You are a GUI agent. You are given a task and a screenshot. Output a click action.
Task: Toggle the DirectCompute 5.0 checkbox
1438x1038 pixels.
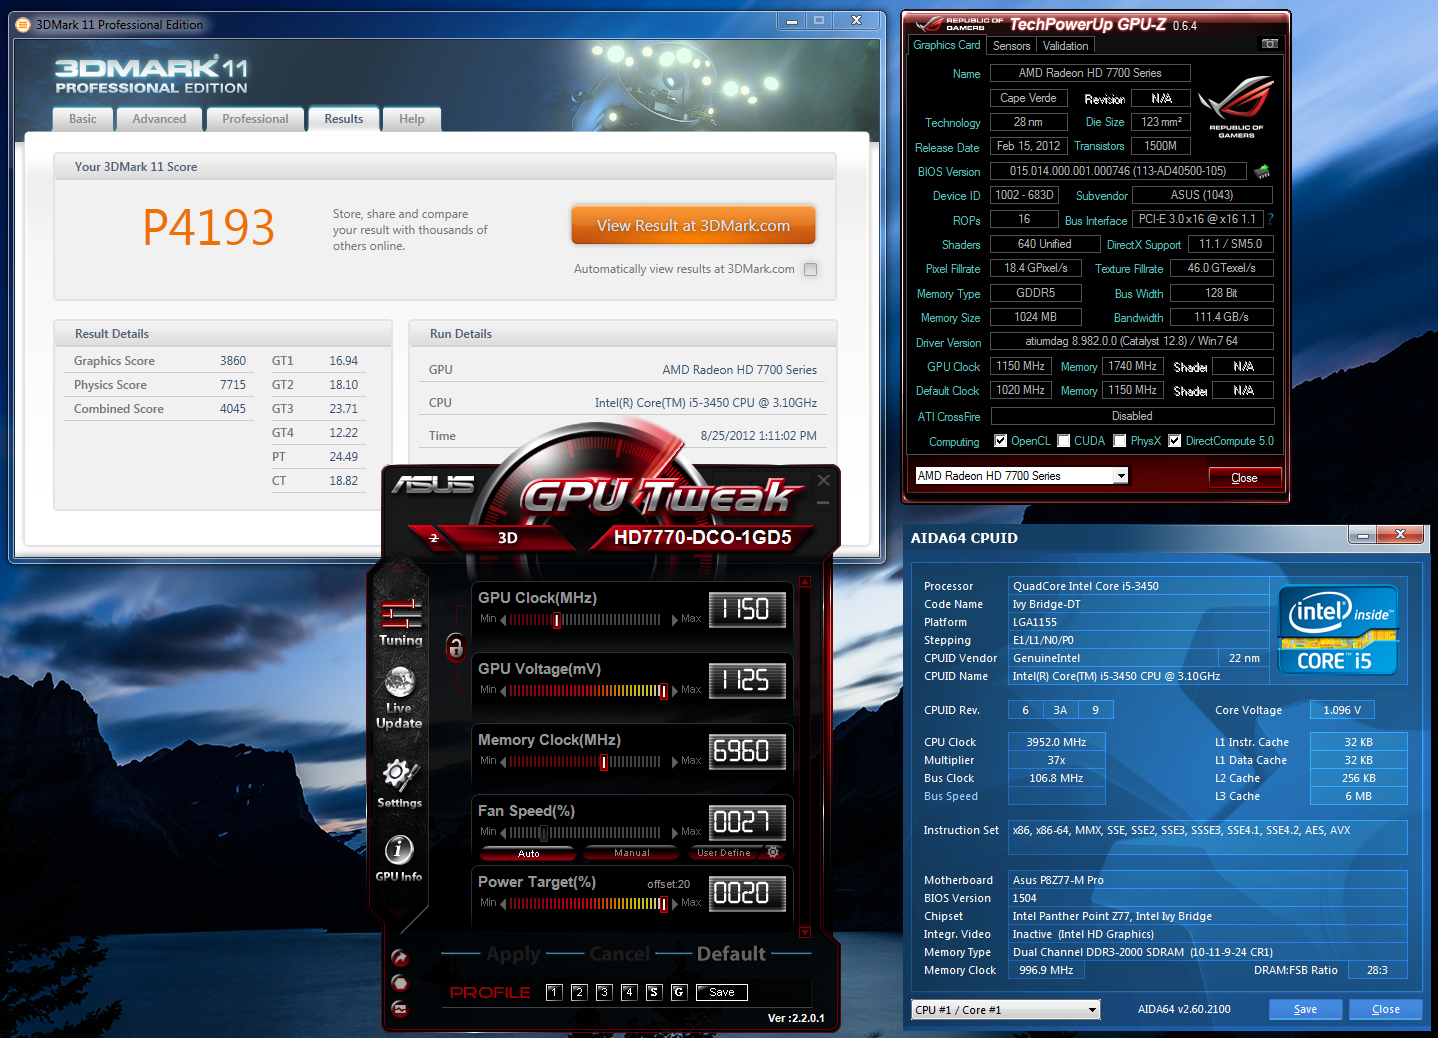1175,441
